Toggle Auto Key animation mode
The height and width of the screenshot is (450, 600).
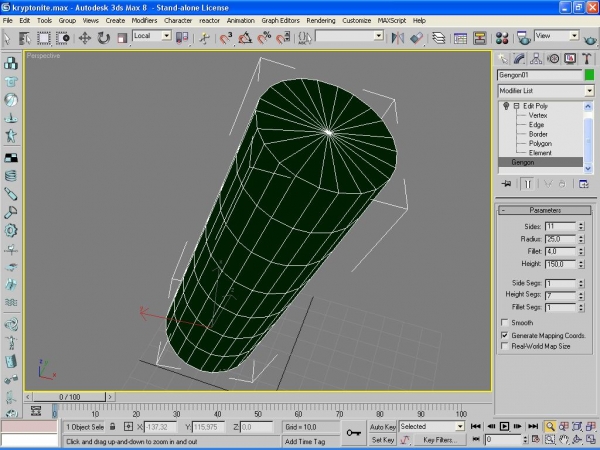click(x=382, y=427)
